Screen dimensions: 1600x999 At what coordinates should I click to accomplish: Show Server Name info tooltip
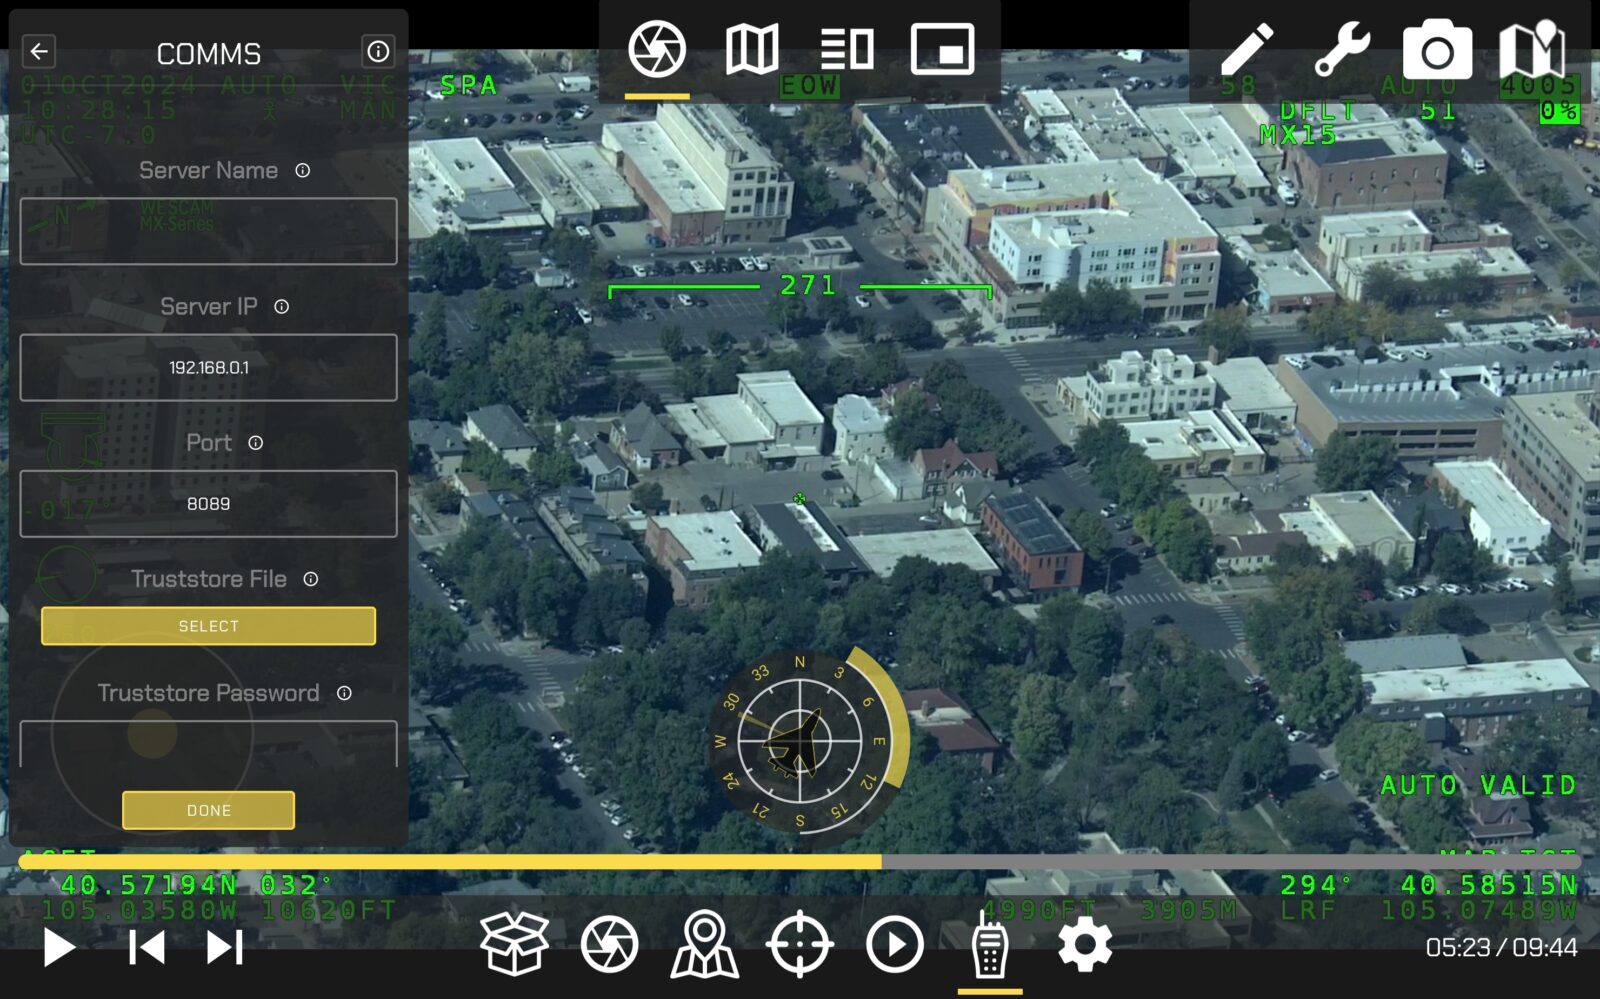tap(303, 171)
